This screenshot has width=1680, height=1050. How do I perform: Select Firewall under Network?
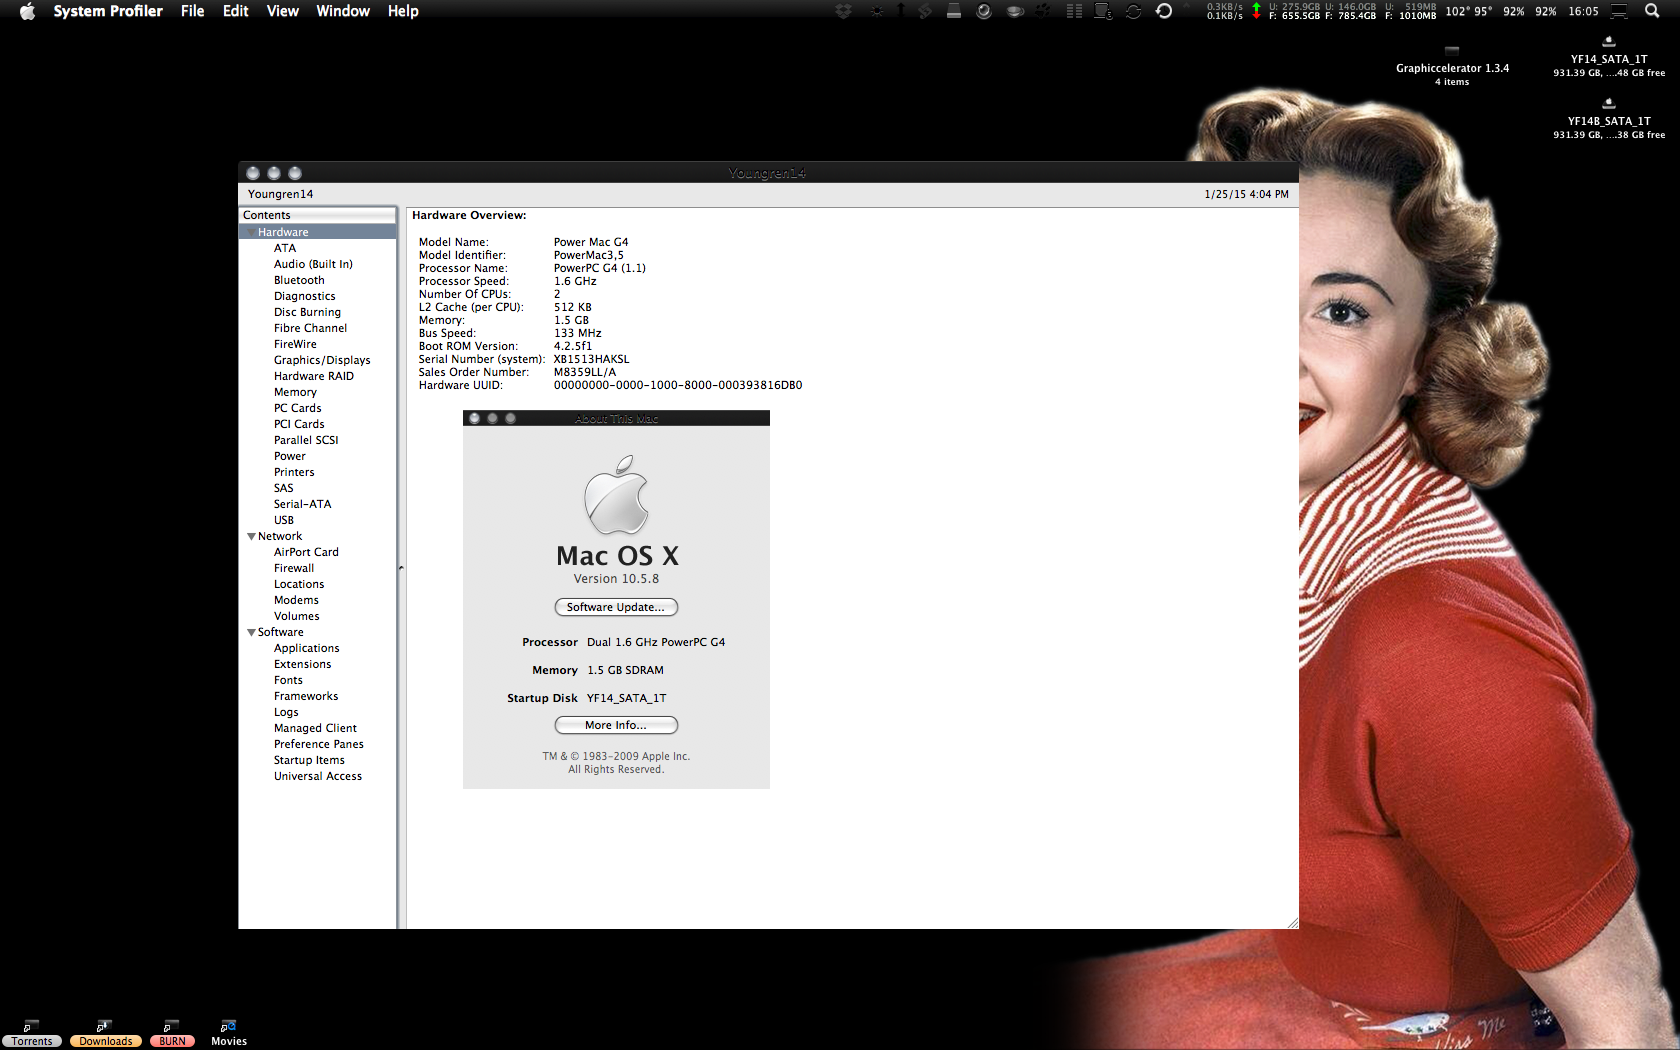click(294, 568)
